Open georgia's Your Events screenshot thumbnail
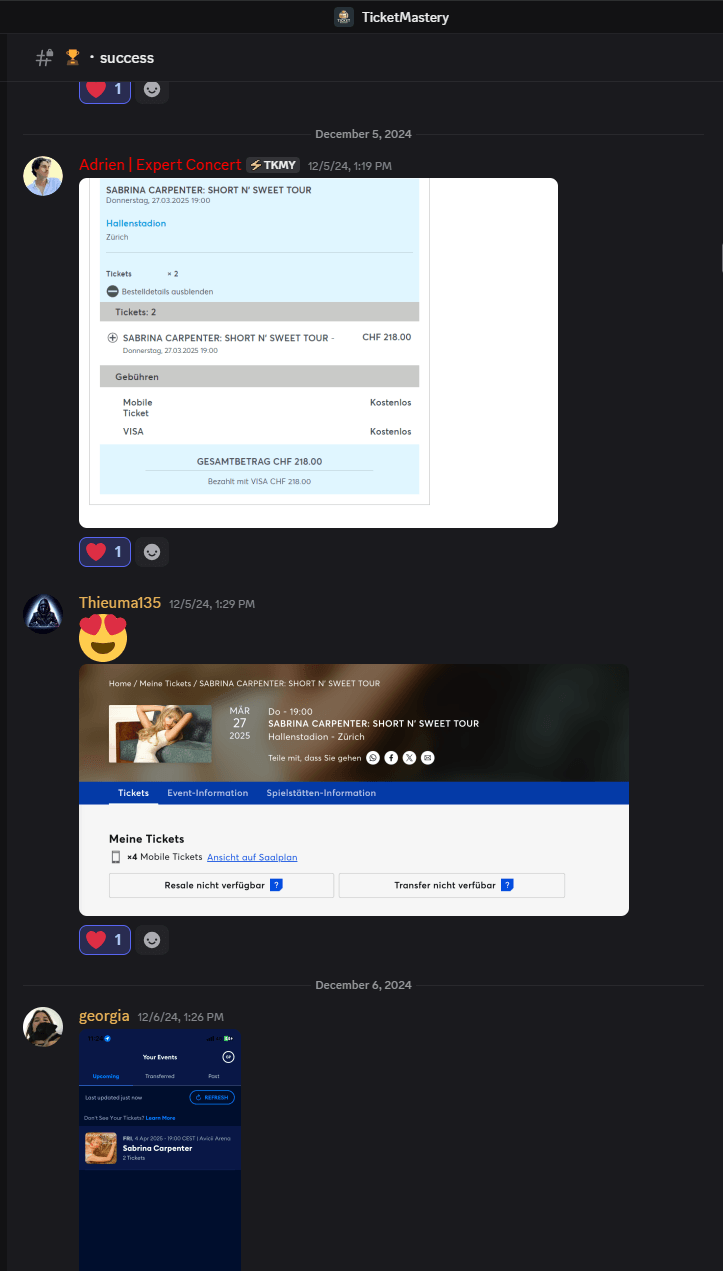The image size is (723, 1271). 160,1150
